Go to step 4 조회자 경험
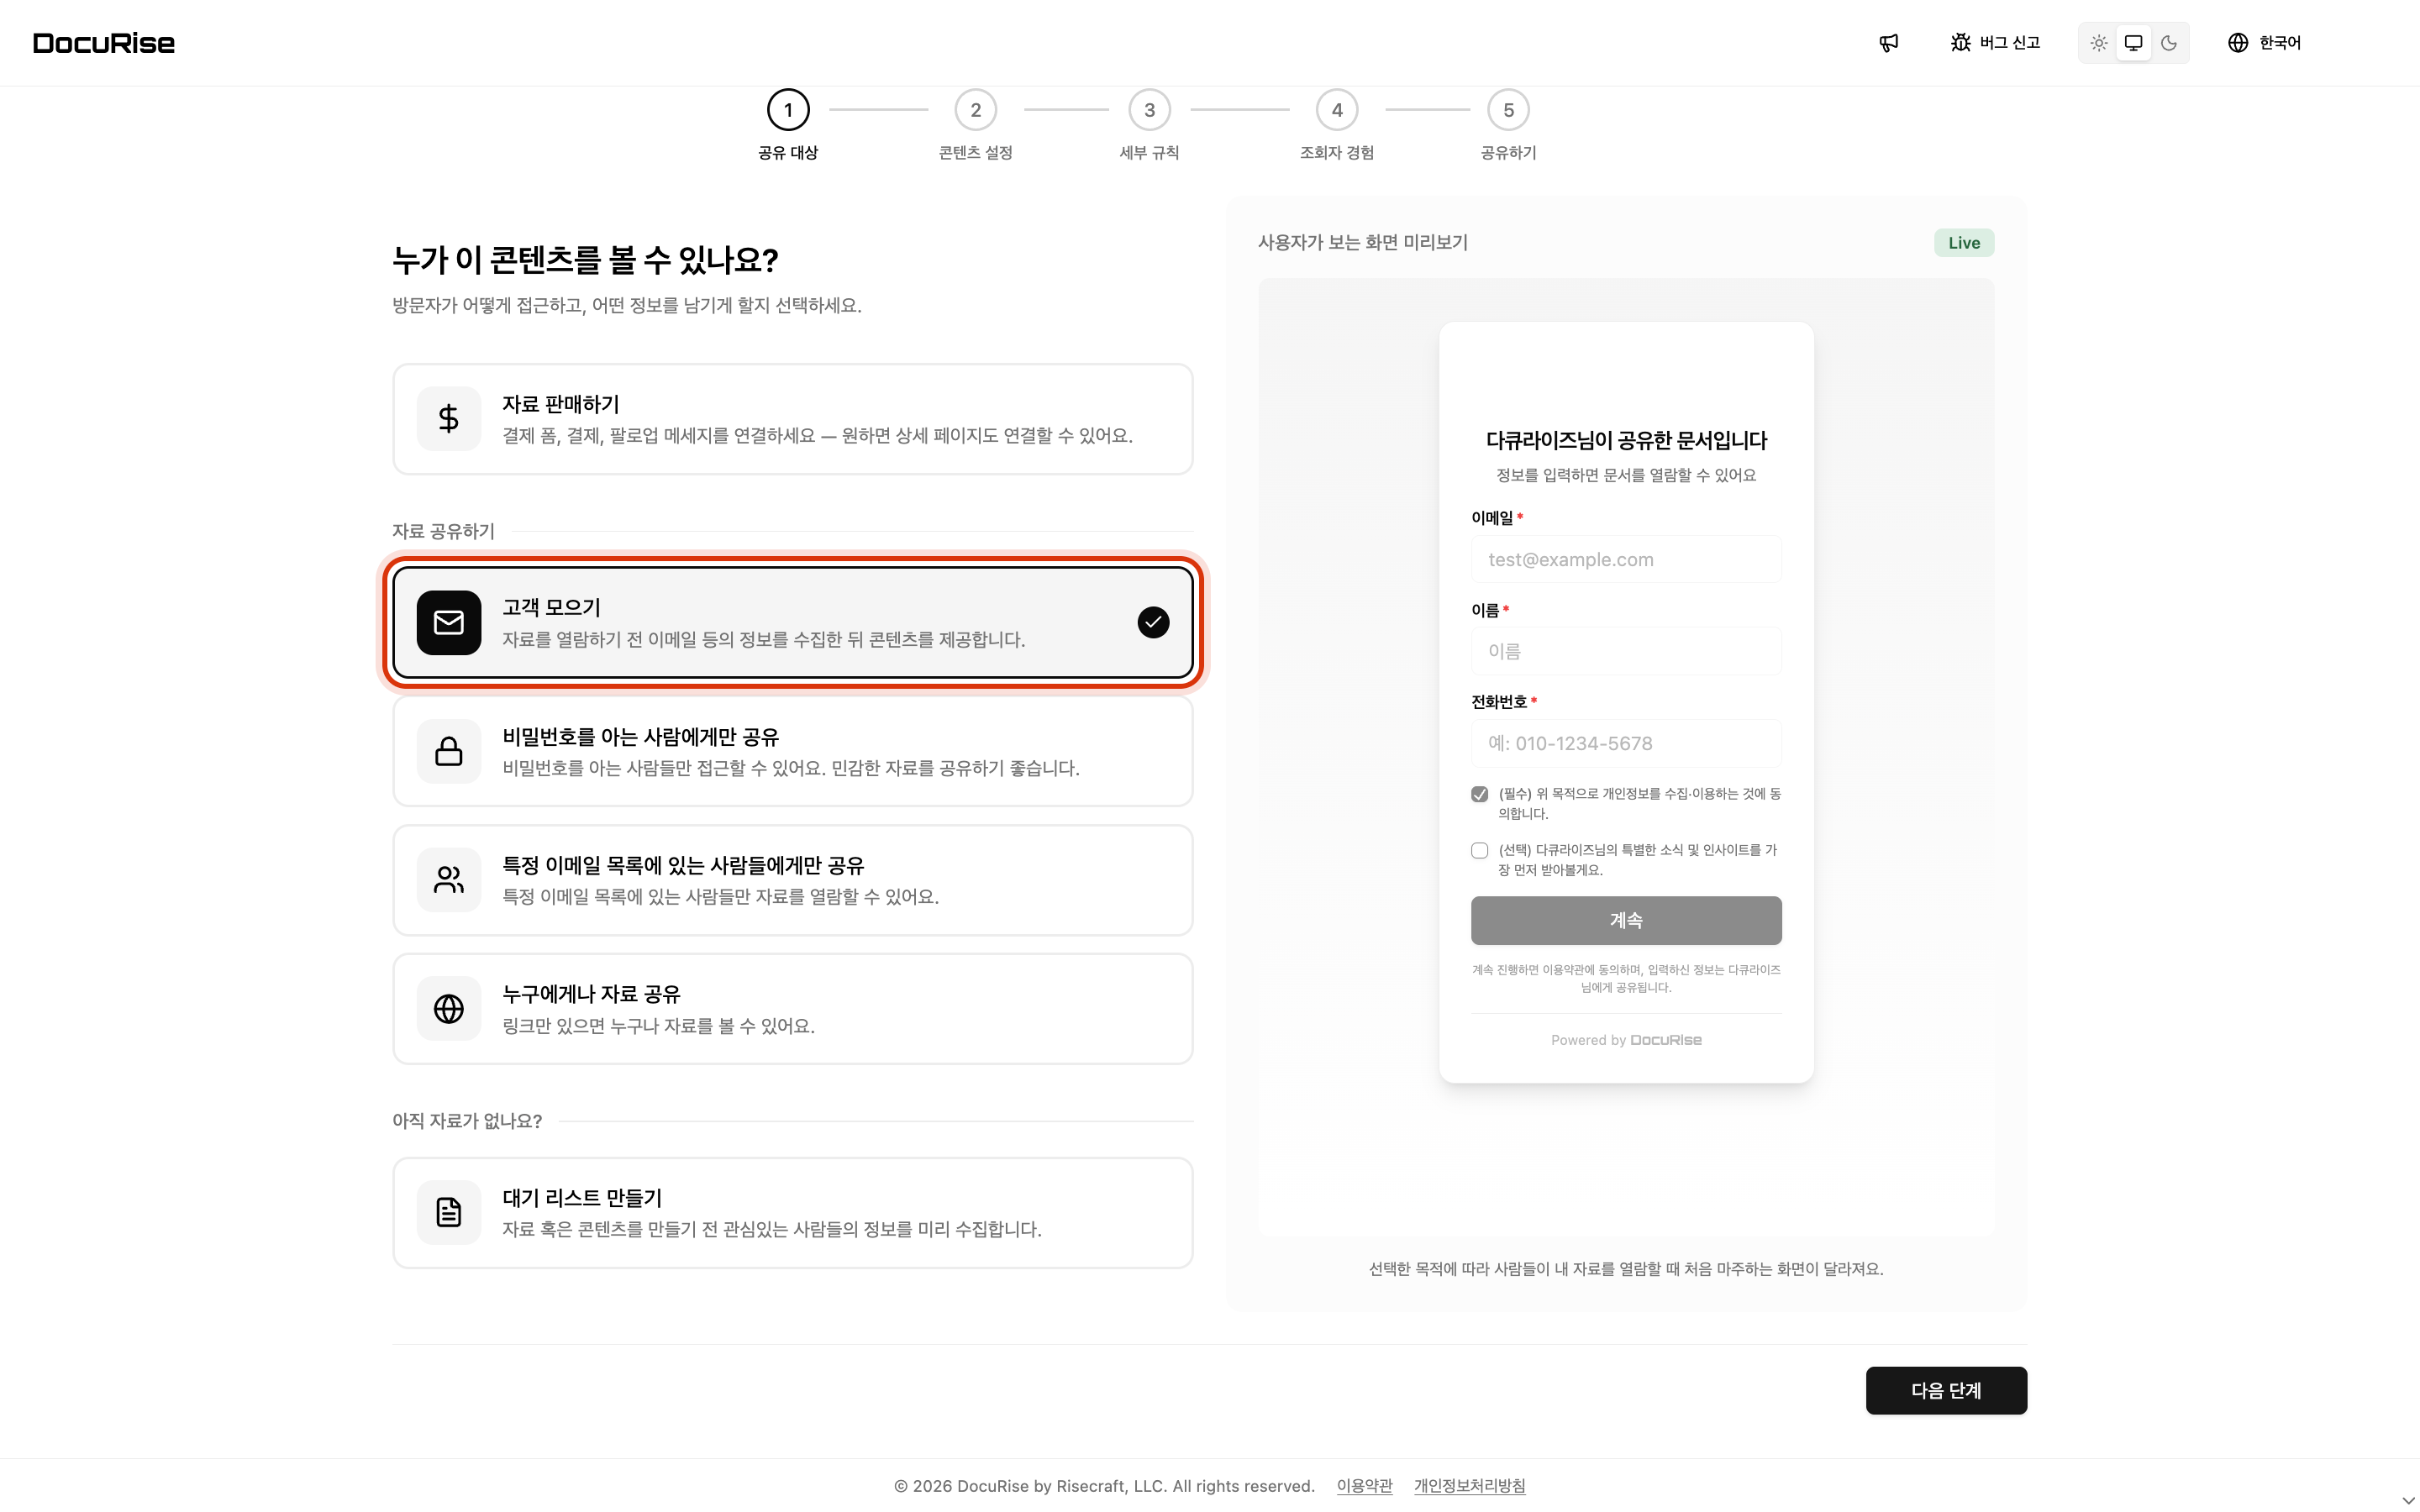The width and height of the screenshot is (2420, 1512). tap(1337, 126)
